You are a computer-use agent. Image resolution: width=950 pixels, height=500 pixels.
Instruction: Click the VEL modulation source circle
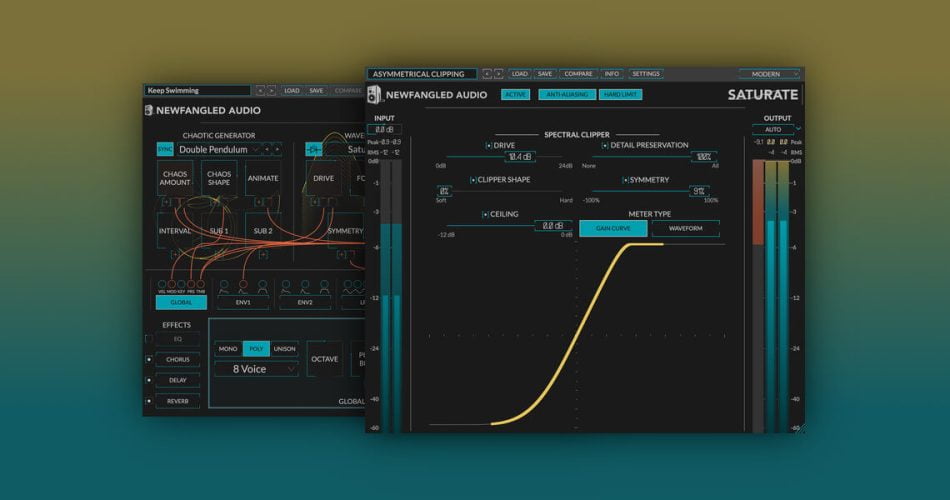(162, 284)
